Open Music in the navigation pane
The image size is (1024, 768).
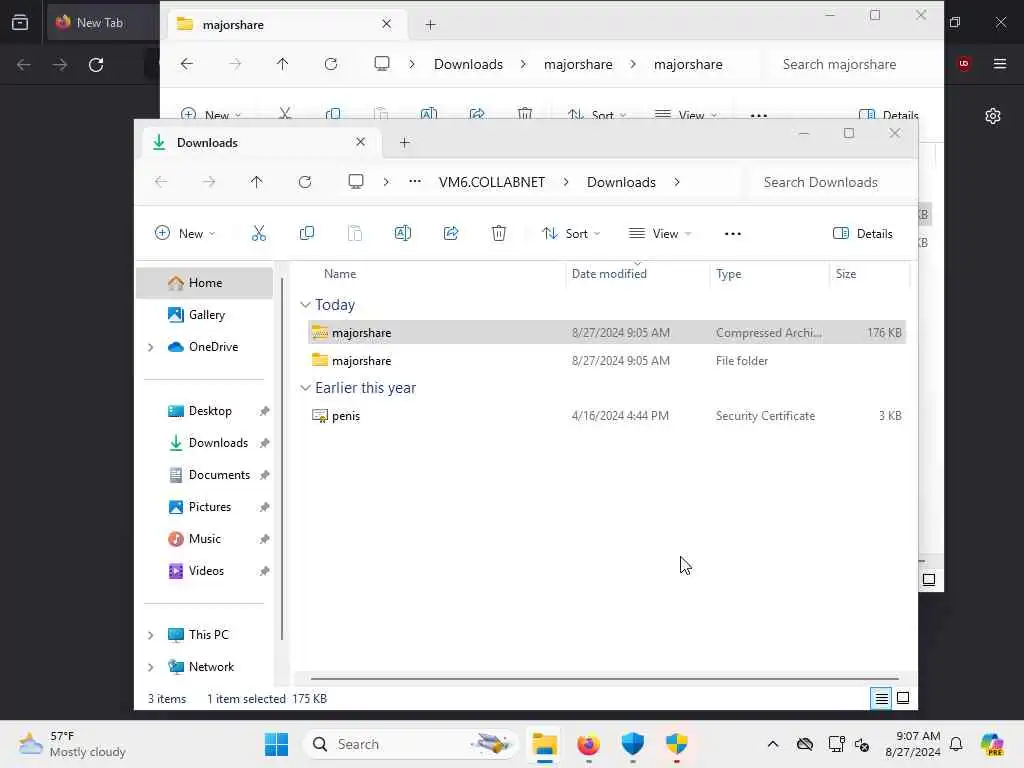pyautogui.click(x=204, y=539)
